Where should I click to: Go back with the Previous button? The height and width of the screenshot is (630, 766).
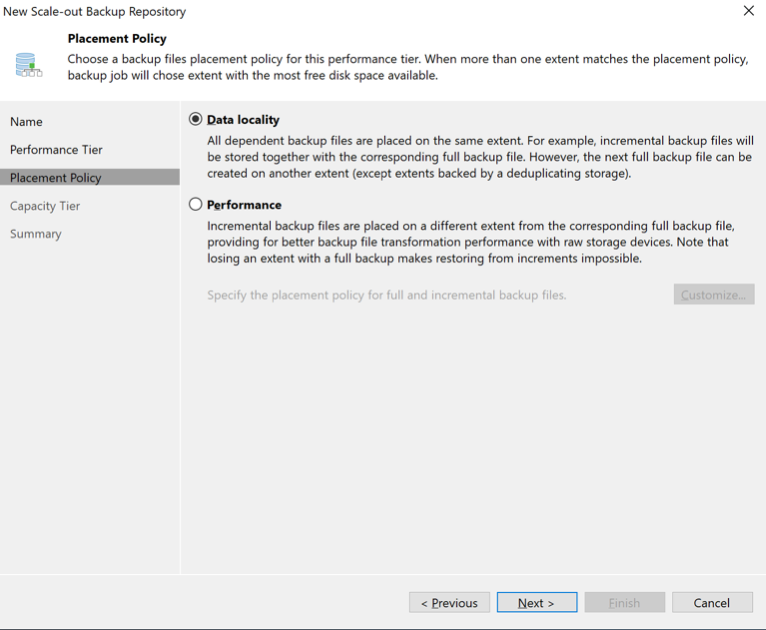449,603
